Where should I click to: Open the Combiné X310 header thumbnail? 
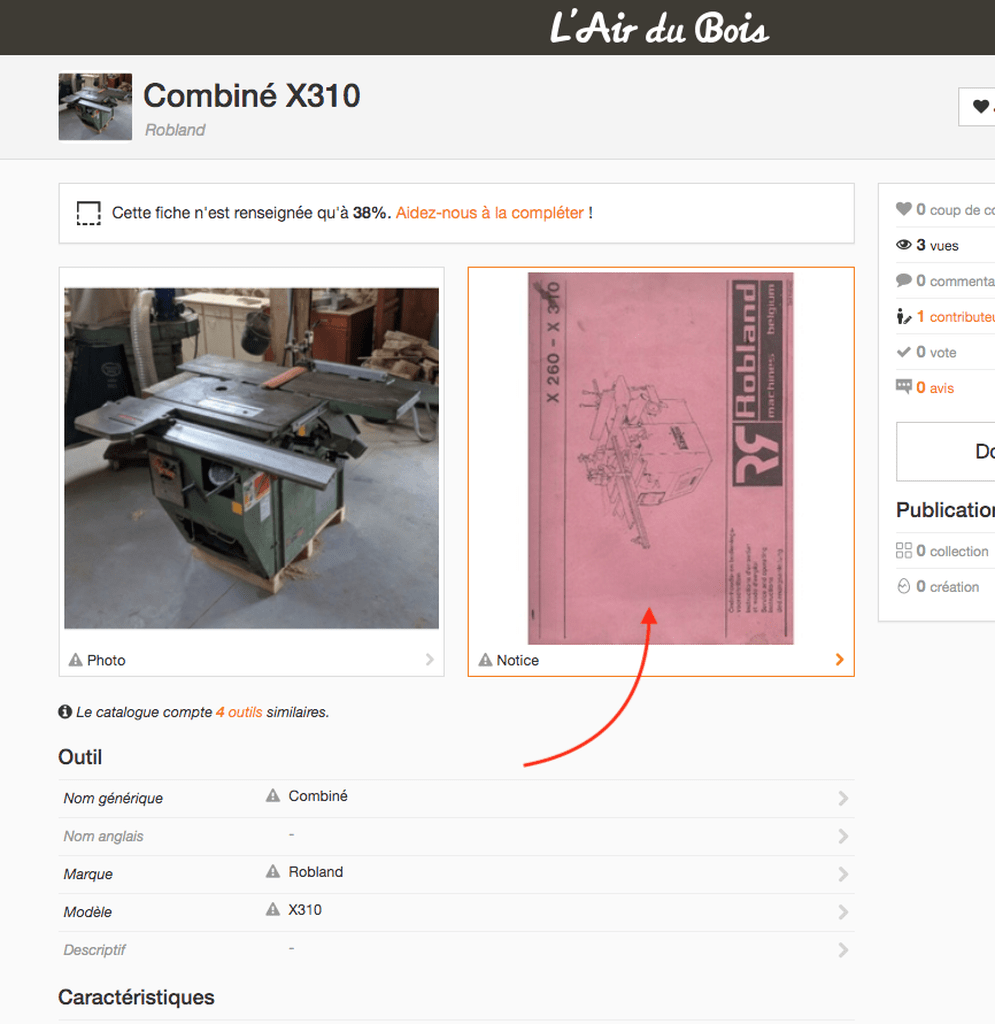tap(95, 106)
